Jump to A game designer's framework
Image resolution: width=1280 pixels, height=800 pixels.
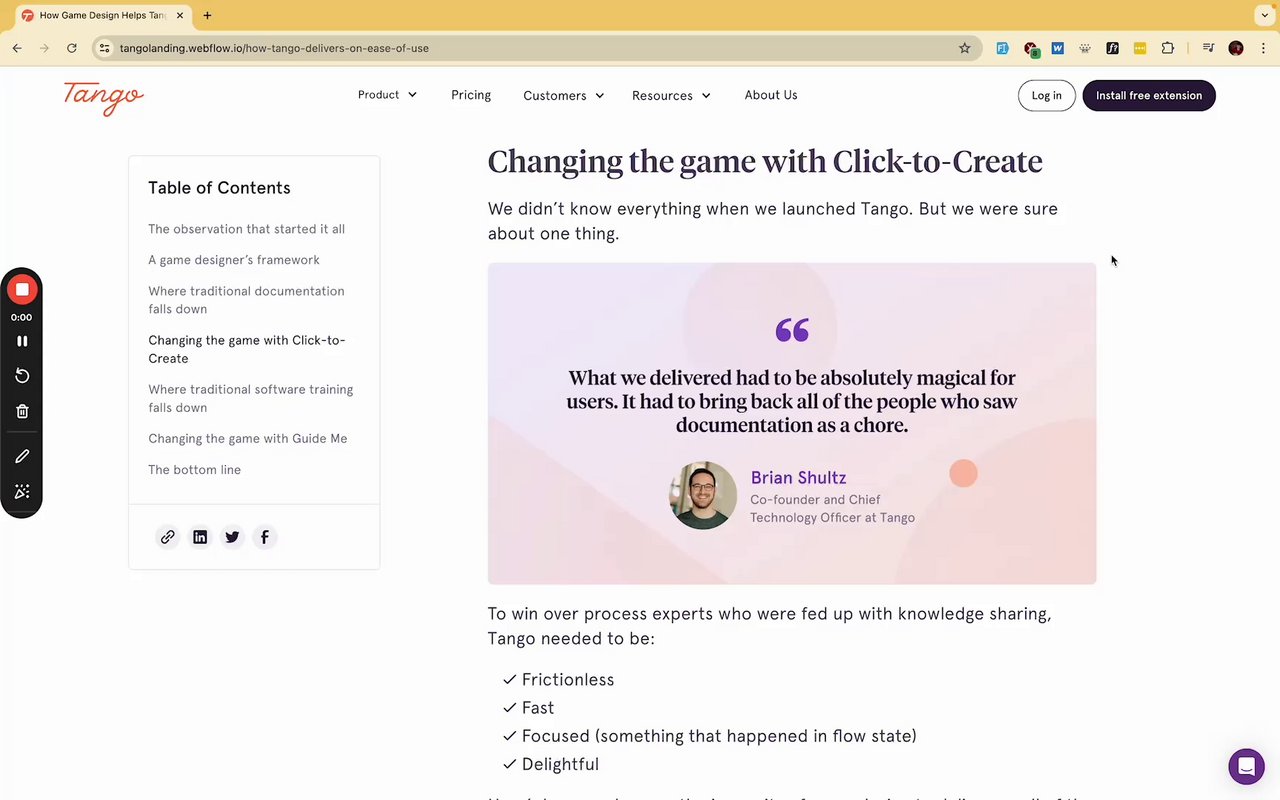pyautogui.click(x=234, y=260)
